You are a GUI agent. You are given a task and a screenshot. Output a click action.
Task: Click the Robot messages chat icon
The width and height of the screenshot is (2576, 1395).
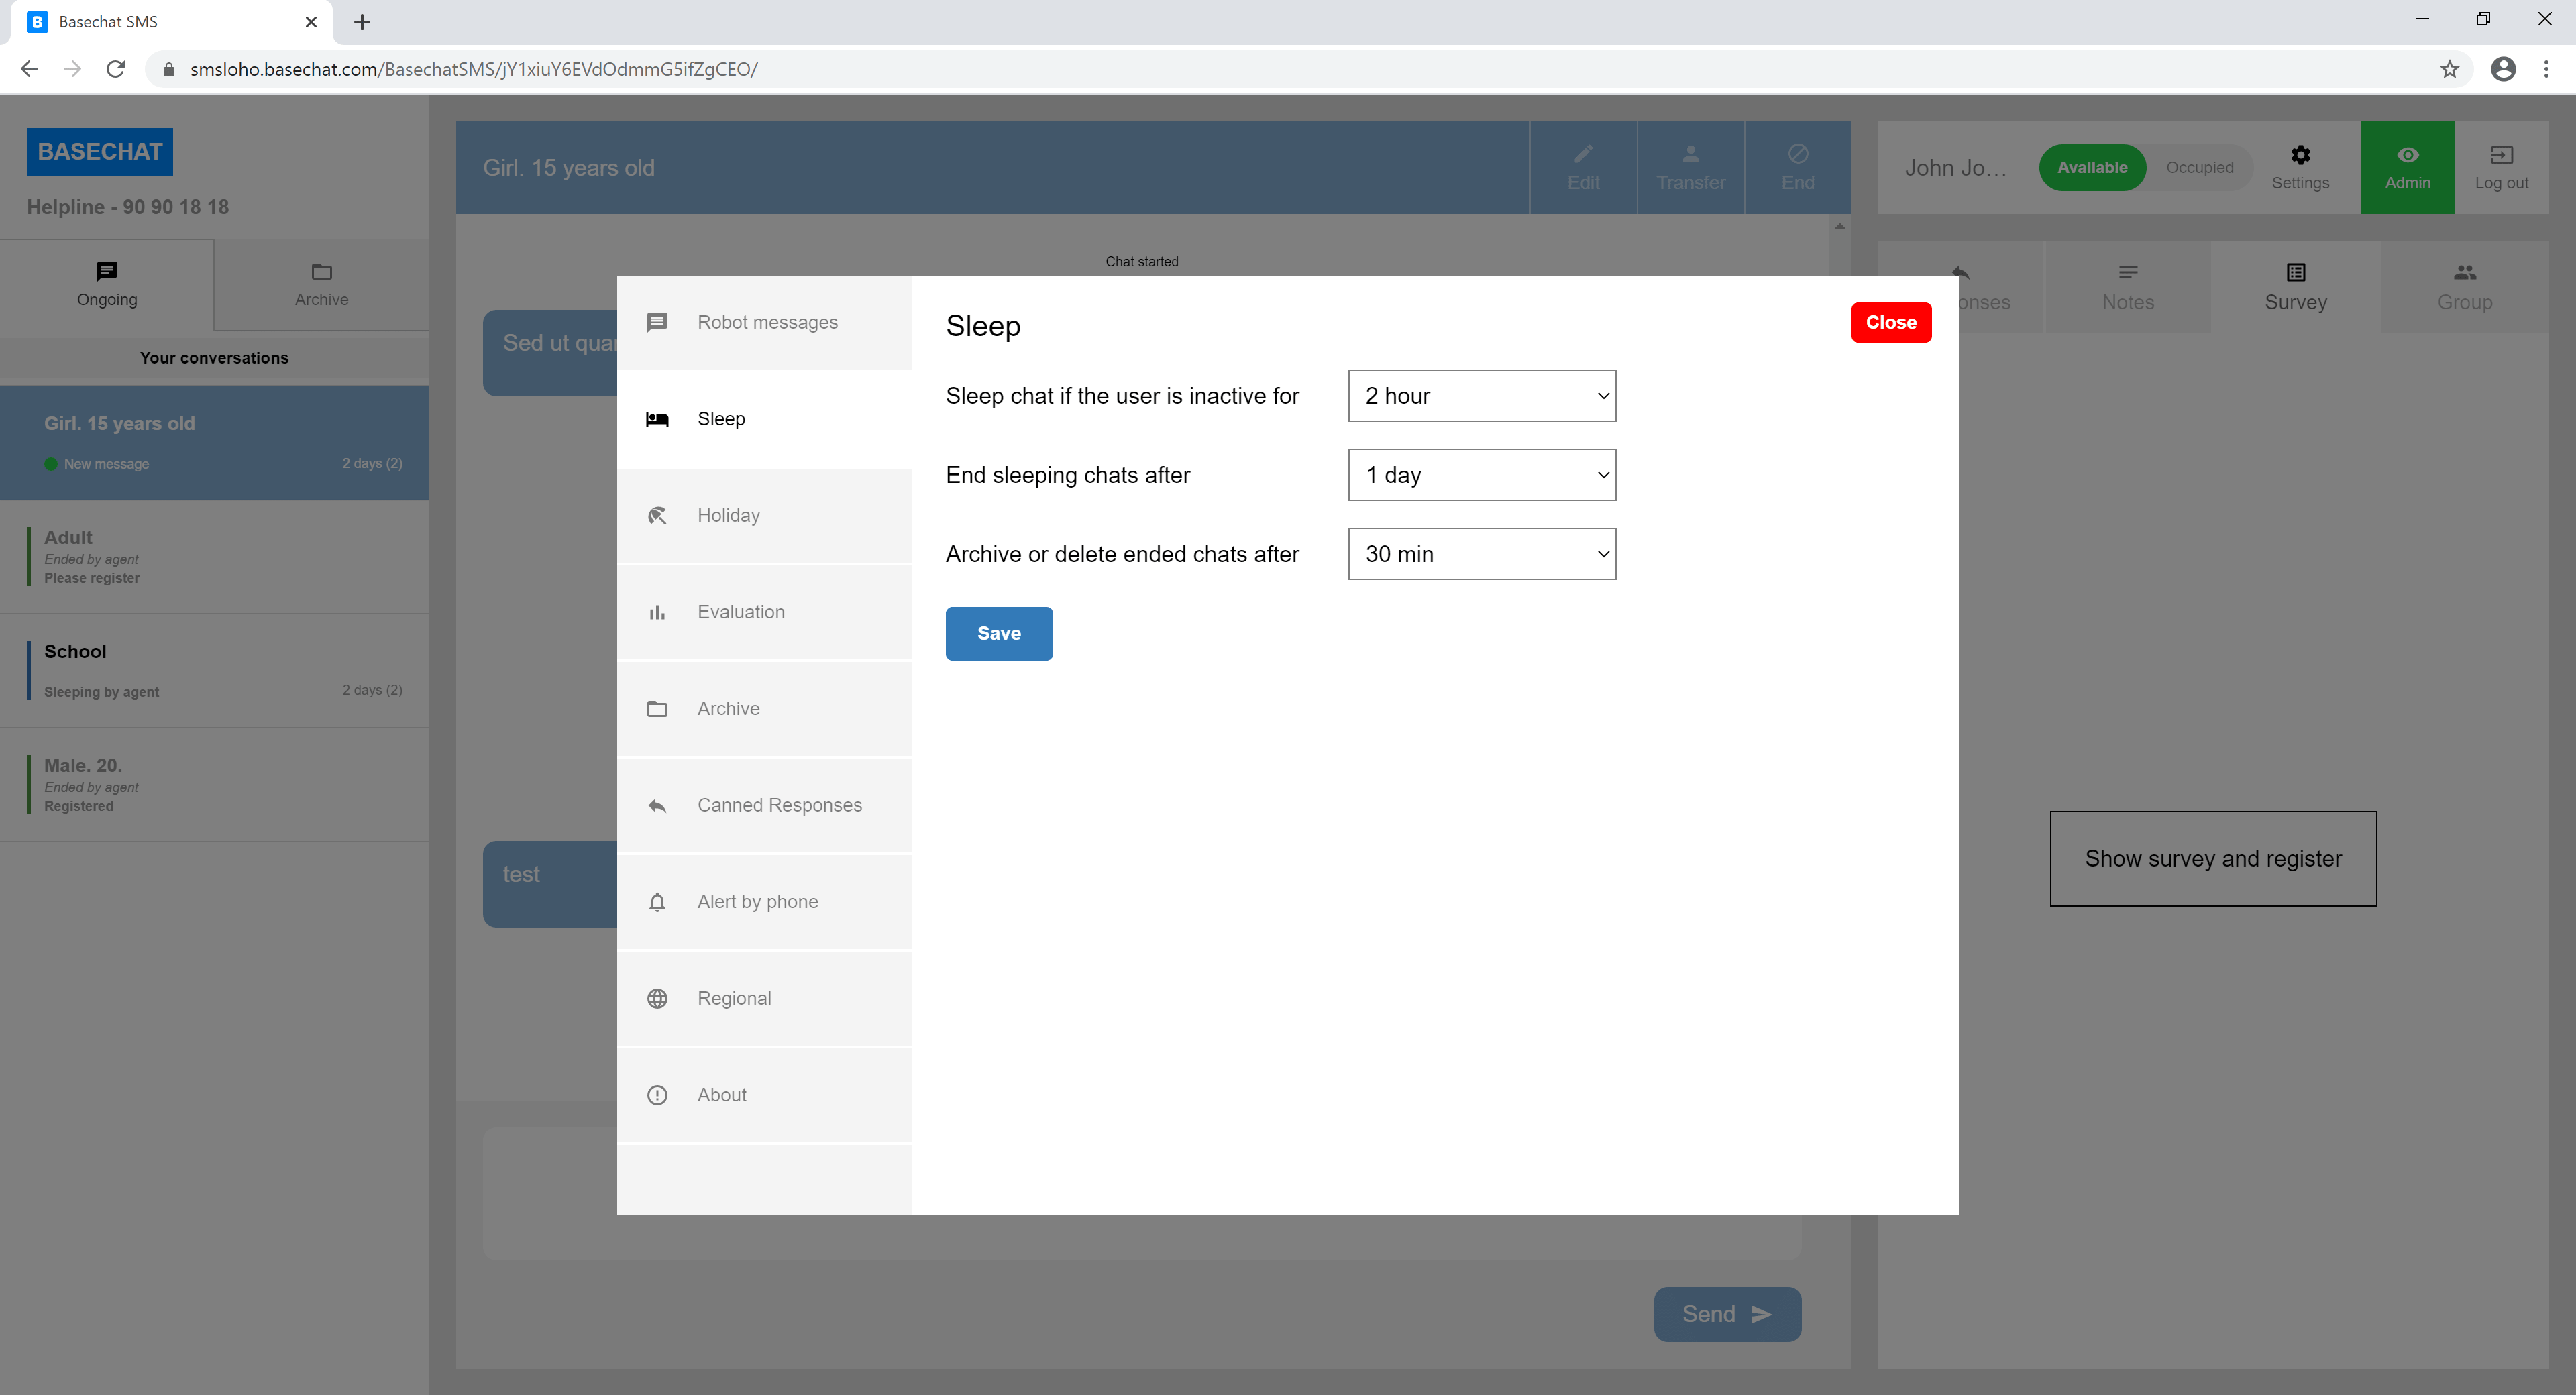pos(657,322)
